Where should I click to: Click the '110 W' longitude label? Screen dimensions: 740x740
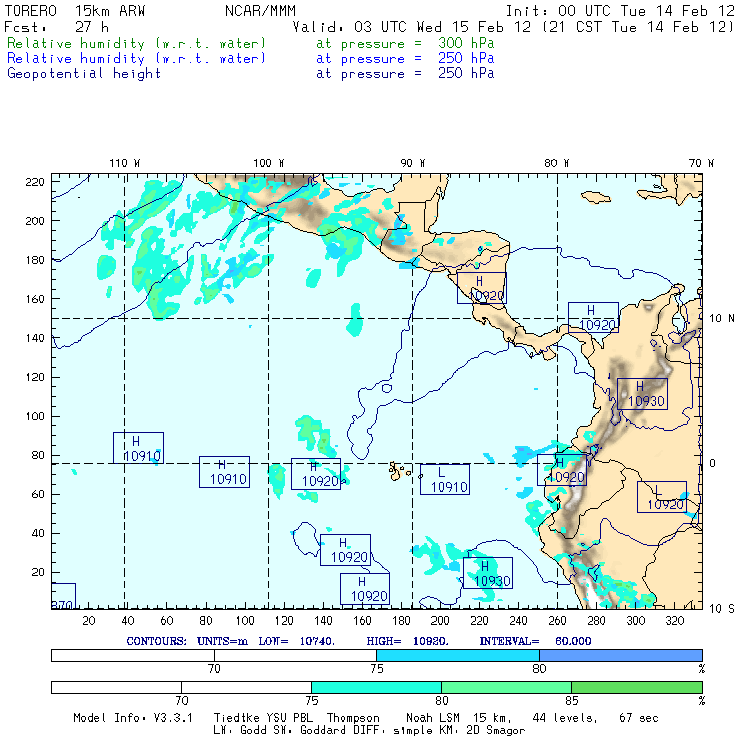[x=125, y=163]
